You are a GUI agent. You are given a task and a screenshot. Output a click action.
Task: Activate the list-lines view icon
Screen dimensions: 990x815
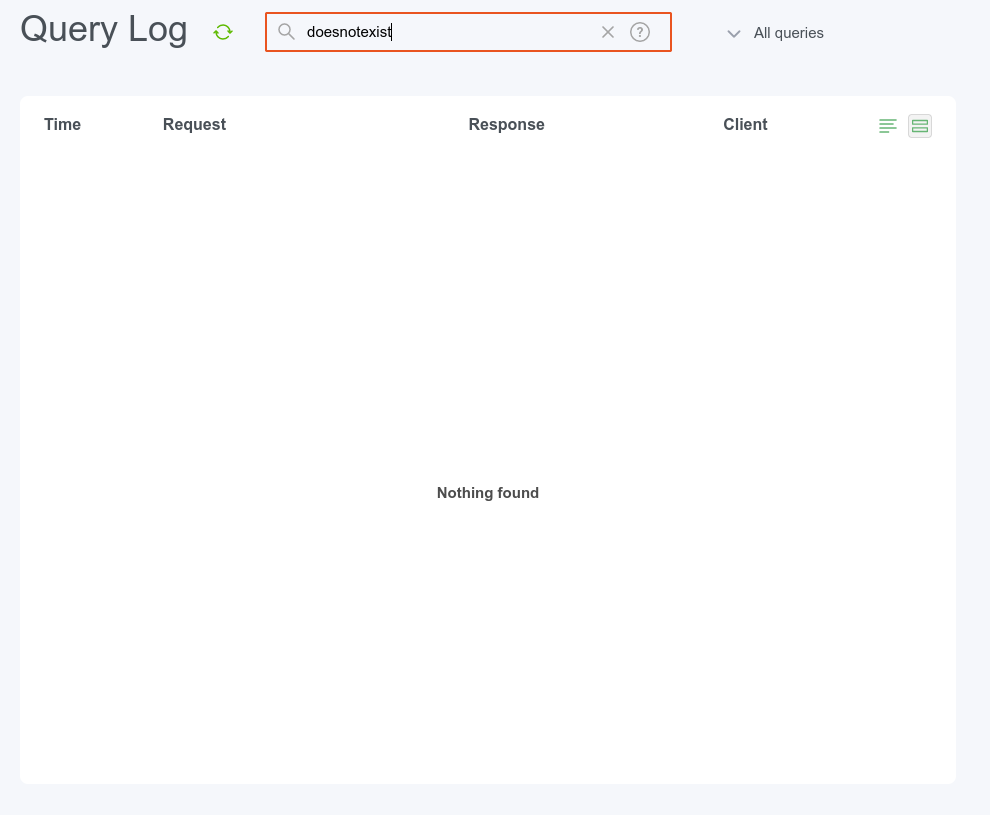click(888, 125)
